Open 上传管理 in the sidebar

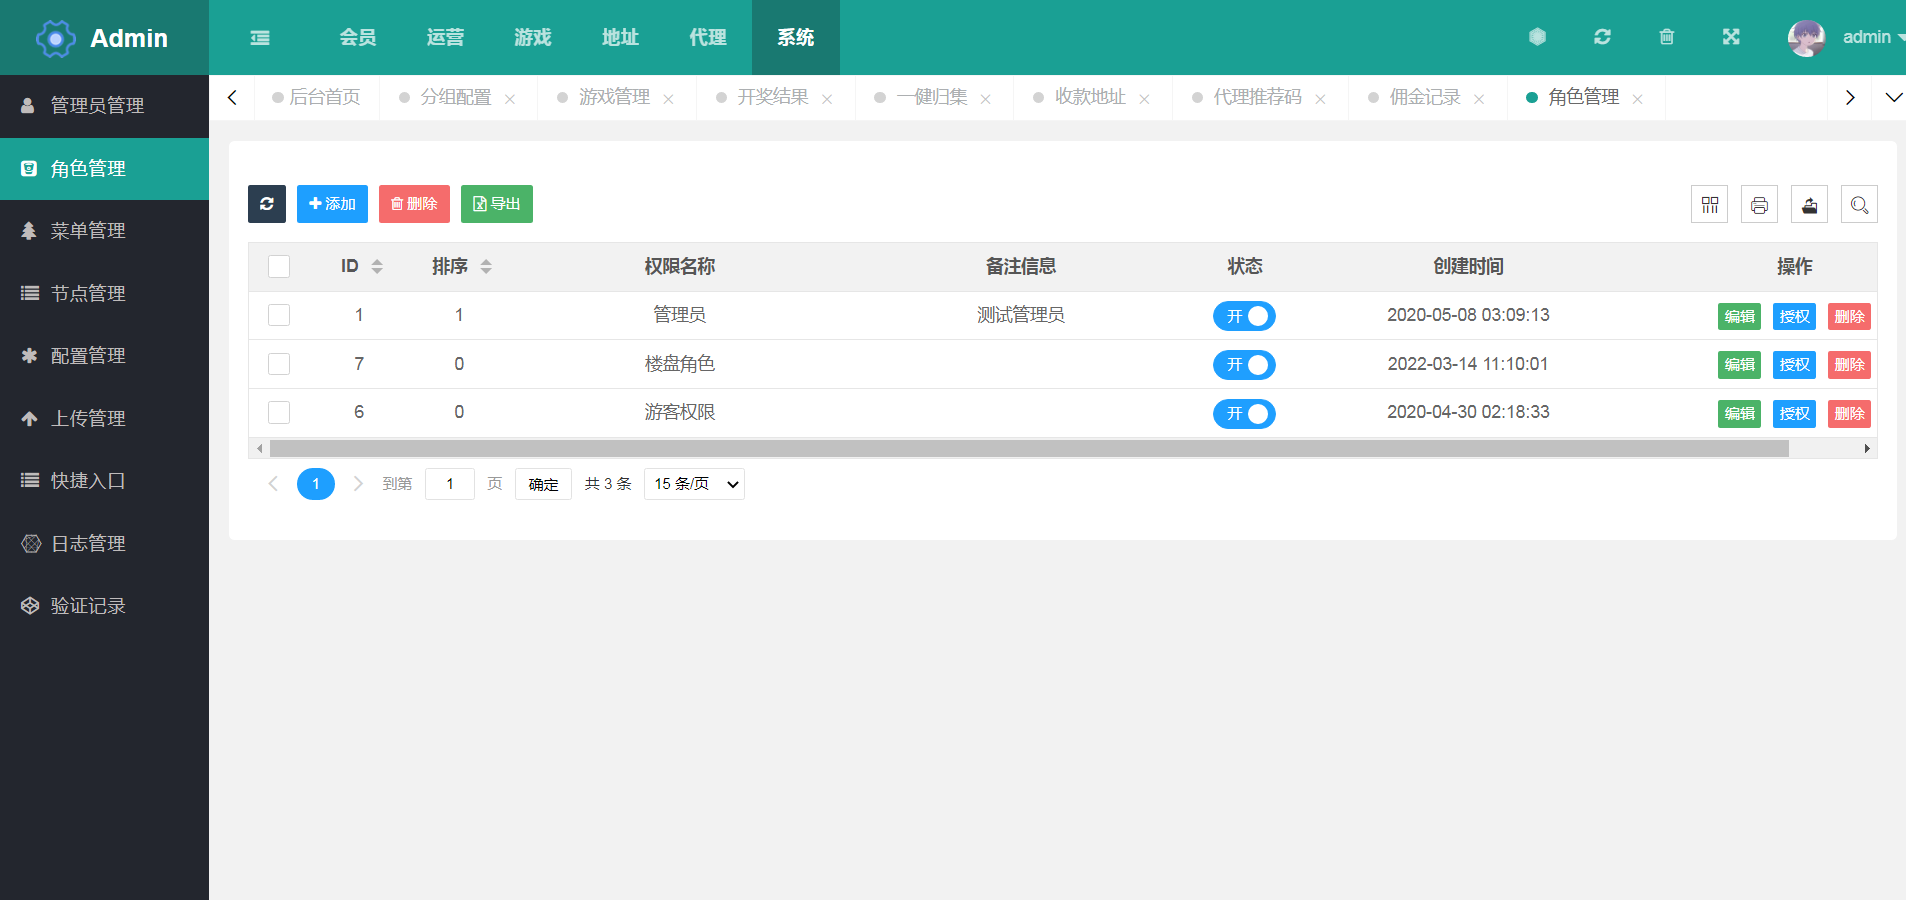coord(104,419)
